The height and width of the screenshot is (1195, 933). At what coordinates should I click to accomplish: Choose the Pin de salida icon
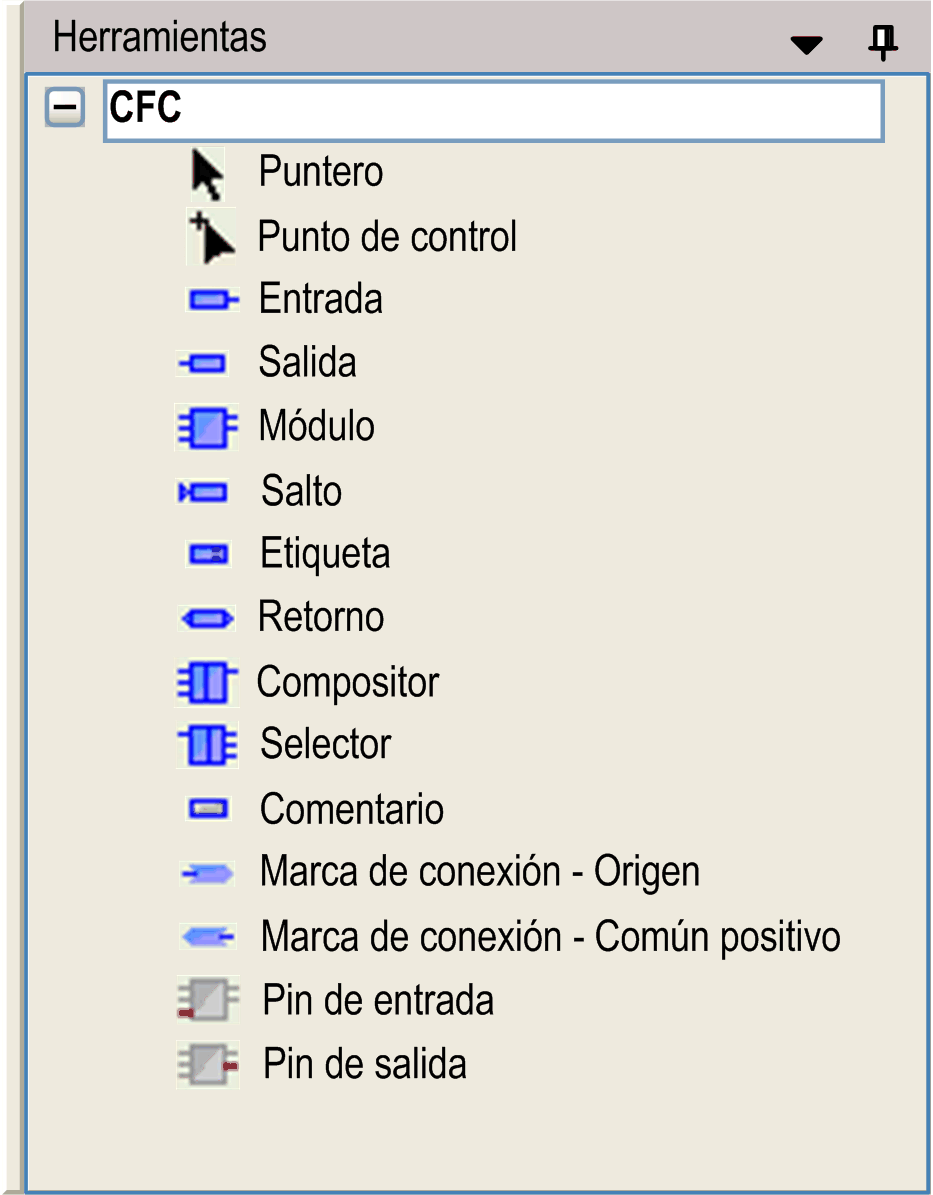208,1064
